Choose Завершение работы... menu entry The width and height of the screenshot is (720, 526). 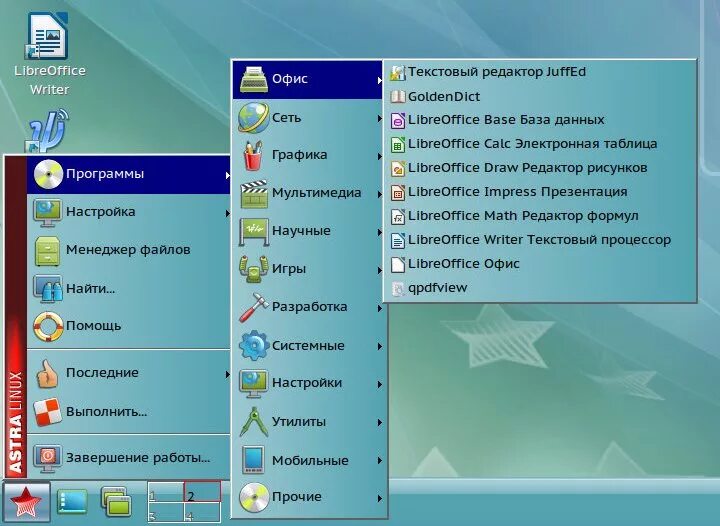(129, 458)
